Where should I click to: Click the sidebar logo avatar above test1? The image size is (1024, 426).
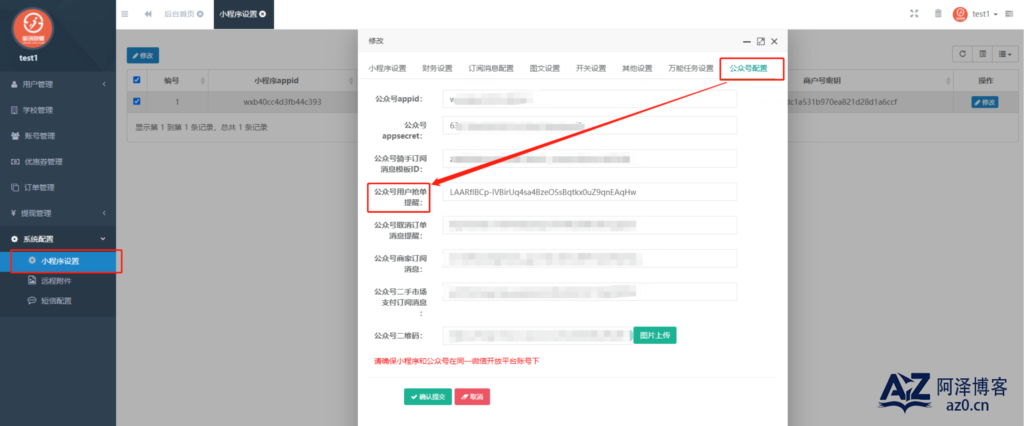(x=33, y=27)
